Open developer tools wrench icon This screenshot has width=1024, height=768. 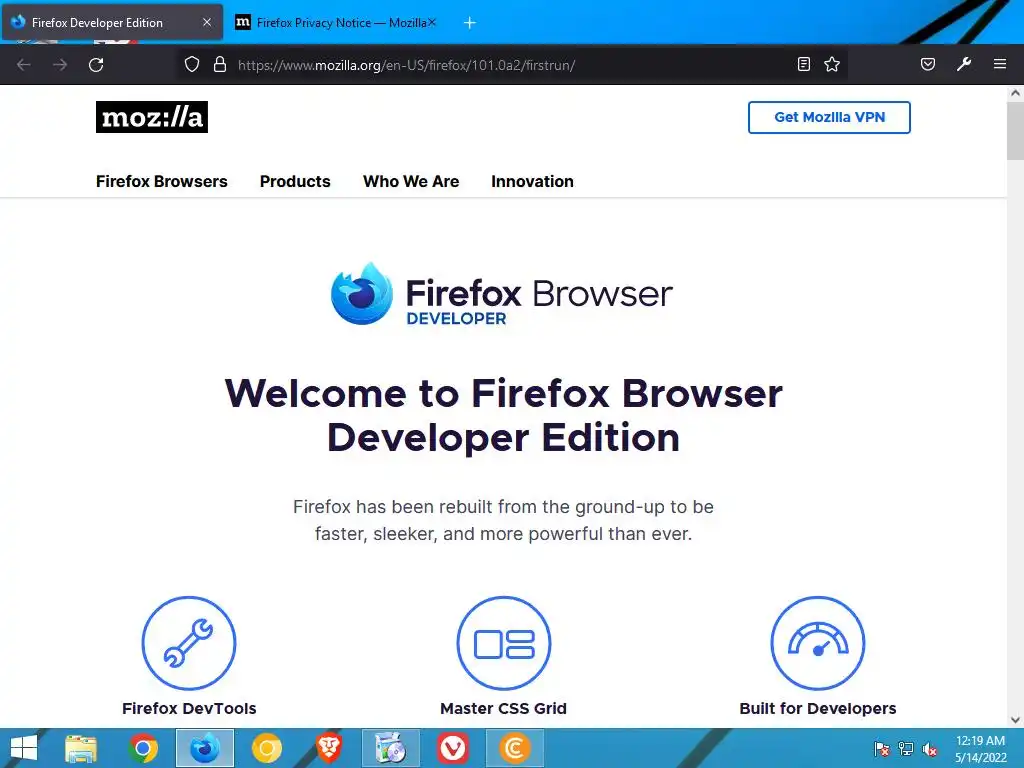tap(964, 64)
